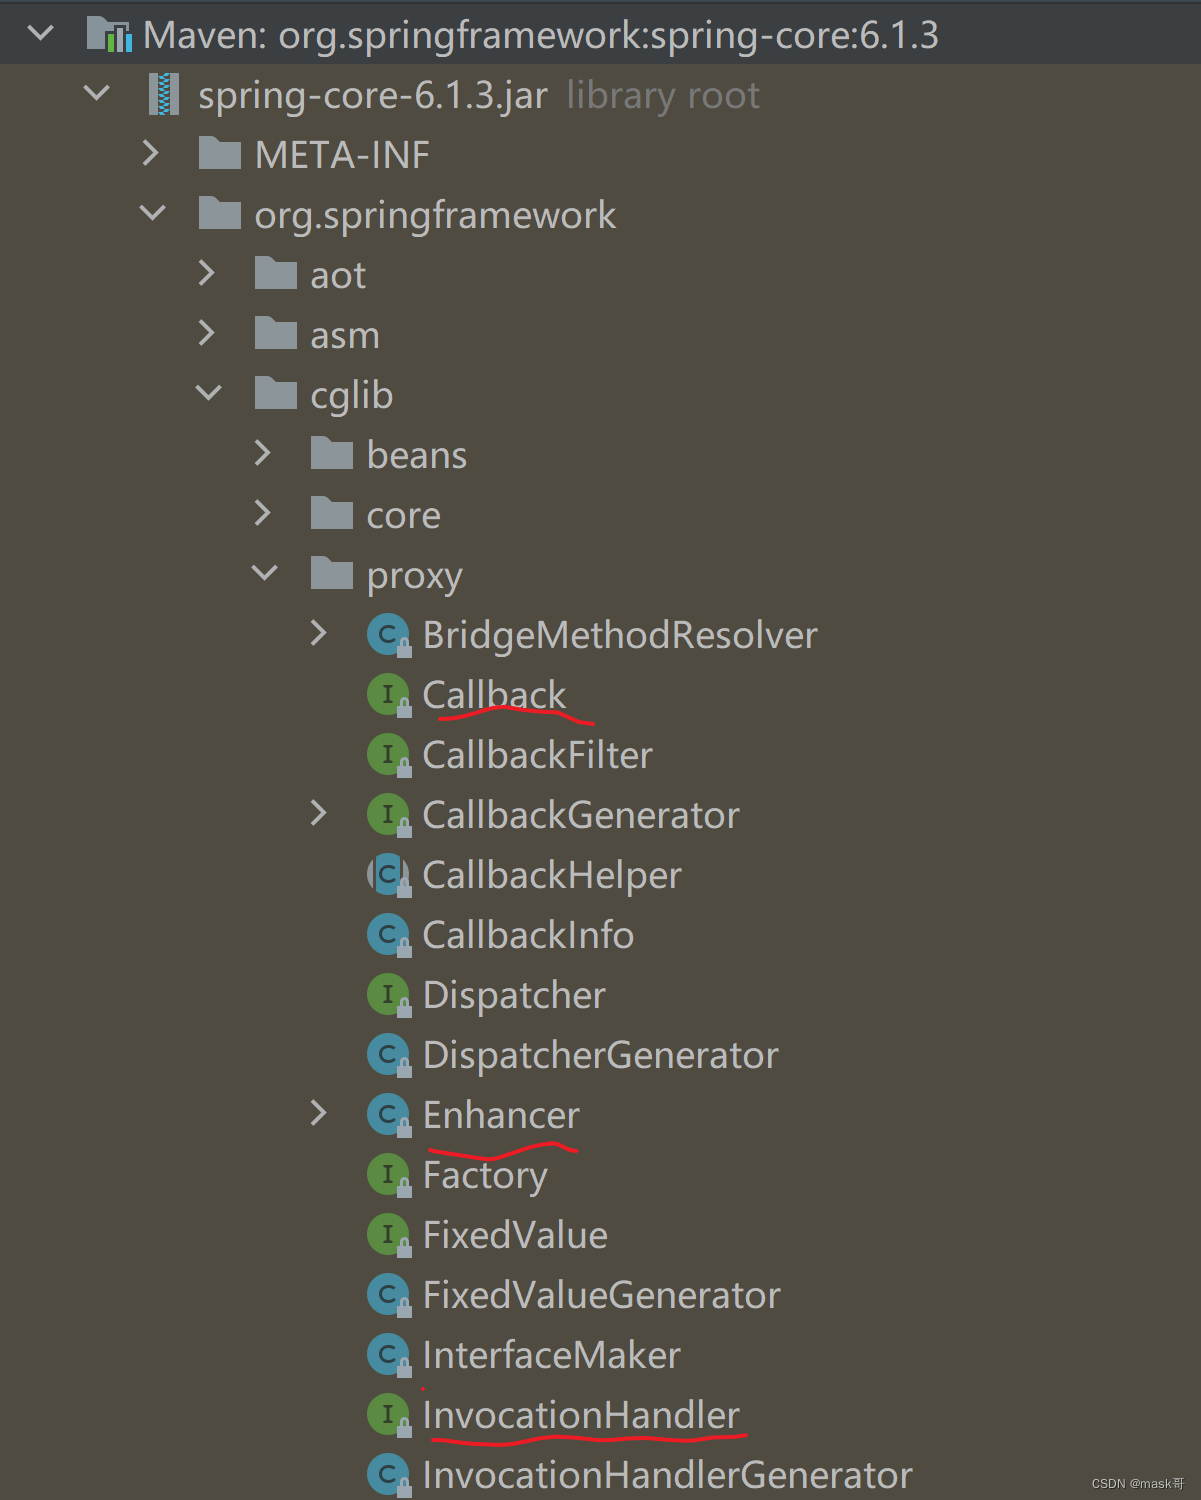1201x1500 pixels.
Task: Select CallbackHelper in the tree
Action: tap(551, 874)
